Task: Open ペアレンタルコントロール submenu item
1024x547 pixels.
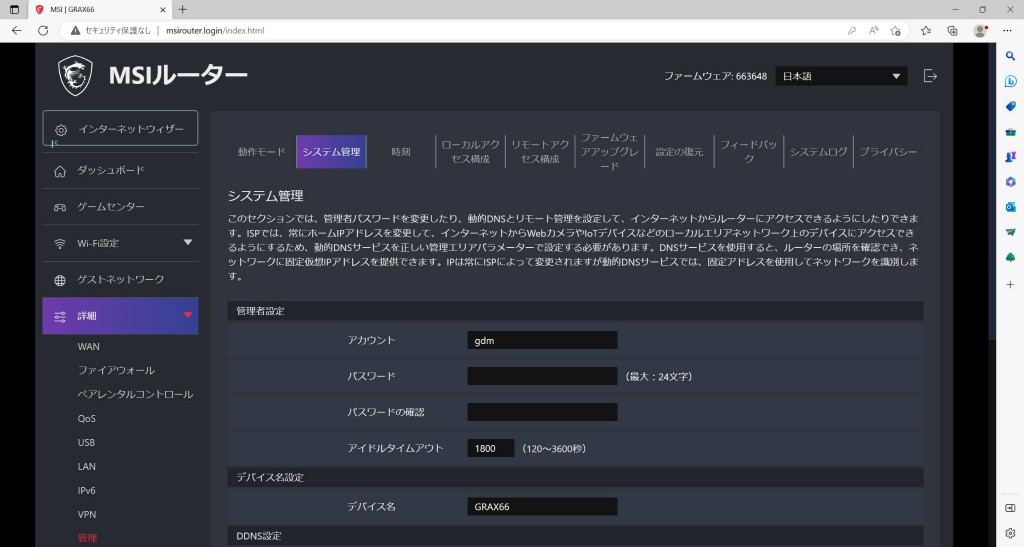Action: [x=135, y=394]
